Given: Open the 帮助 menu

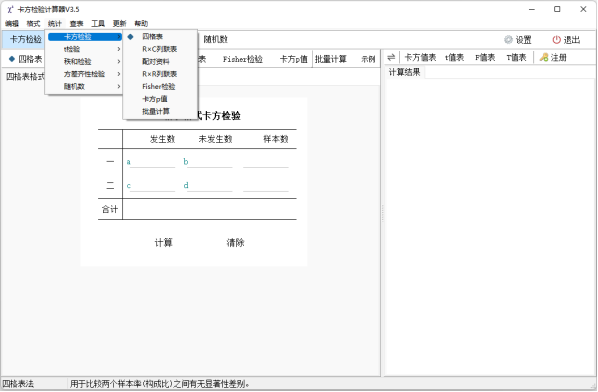Looking at the screenshot, I should click(x=141, y=24).
